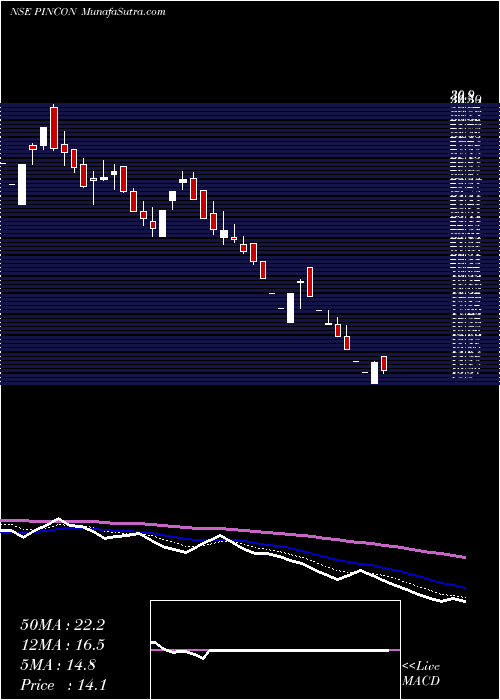500x700 pixels.
Task: Click the last red candle at the chart's right end
Action: [x=384, y=364]
